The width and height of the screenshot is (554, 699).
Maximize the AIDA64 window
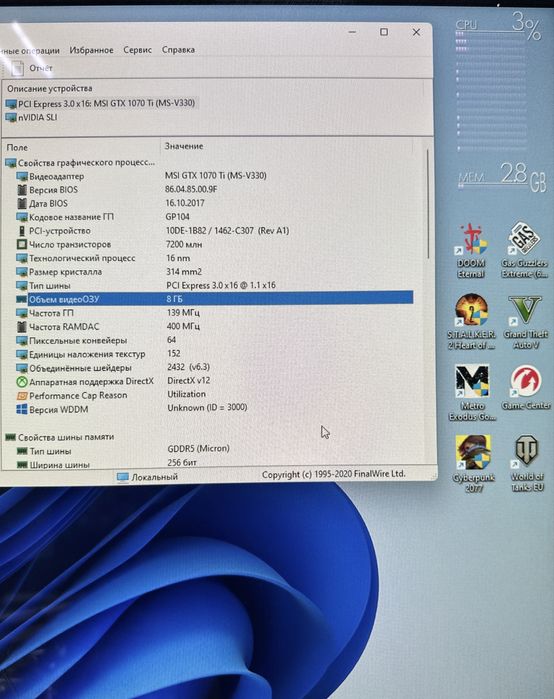click(384, 32)
